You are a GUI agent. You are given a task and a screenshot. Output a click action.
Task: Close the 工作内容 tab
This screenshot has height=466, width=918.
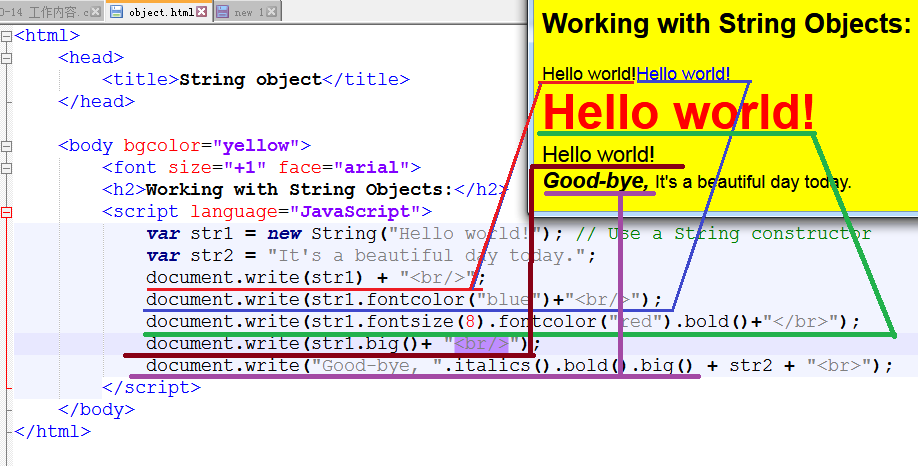[x=96, y=12]
